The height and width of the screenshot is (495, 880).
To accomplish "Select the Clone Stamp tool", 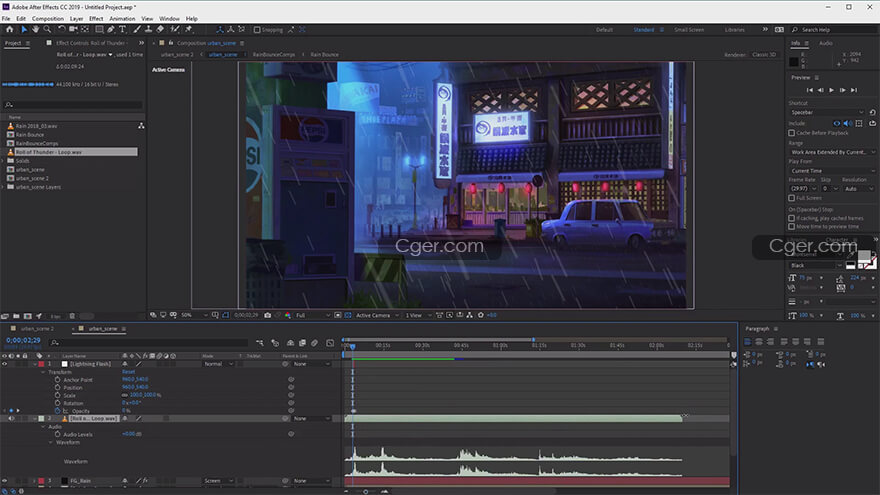I will tap(148, 30).
